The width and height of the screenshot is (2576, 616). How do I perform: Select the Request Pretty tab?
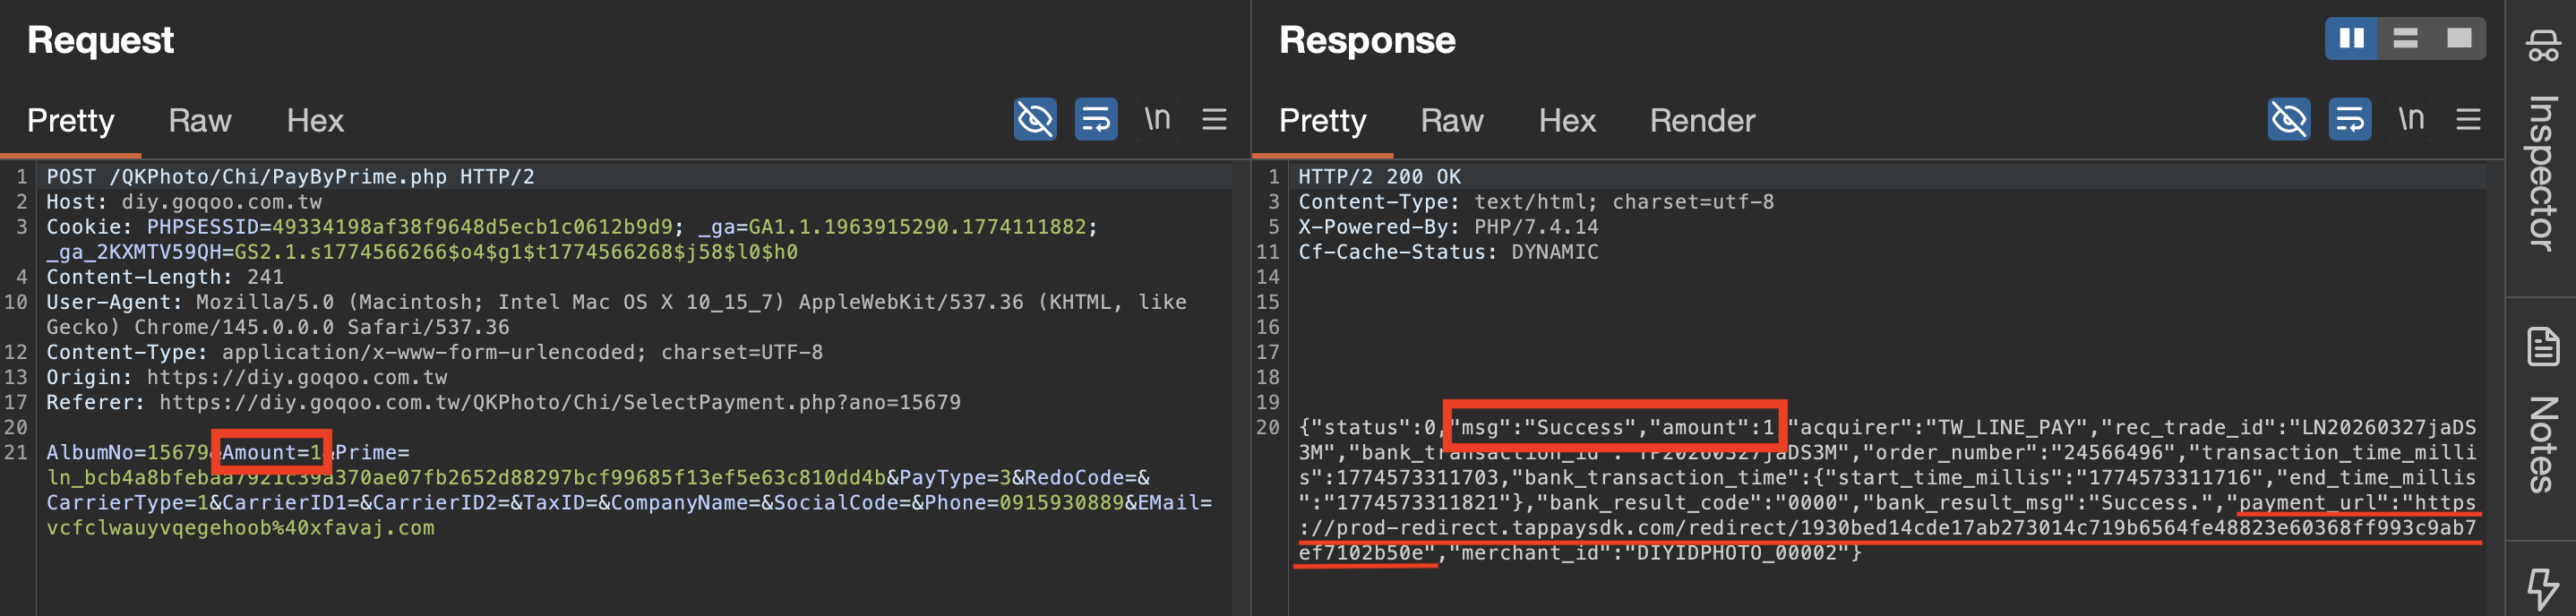coord(71,121)
